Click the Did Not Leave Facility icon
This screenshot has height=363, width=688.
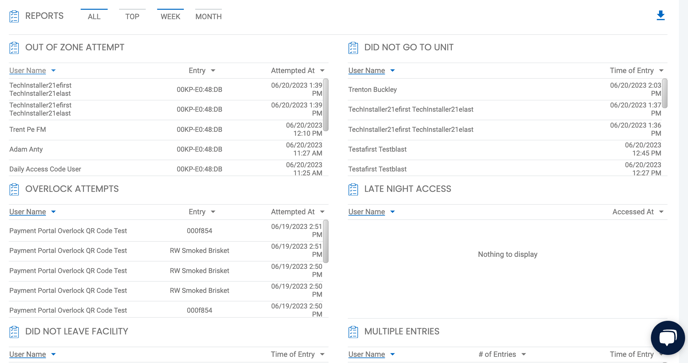click(x=14, y=332)
